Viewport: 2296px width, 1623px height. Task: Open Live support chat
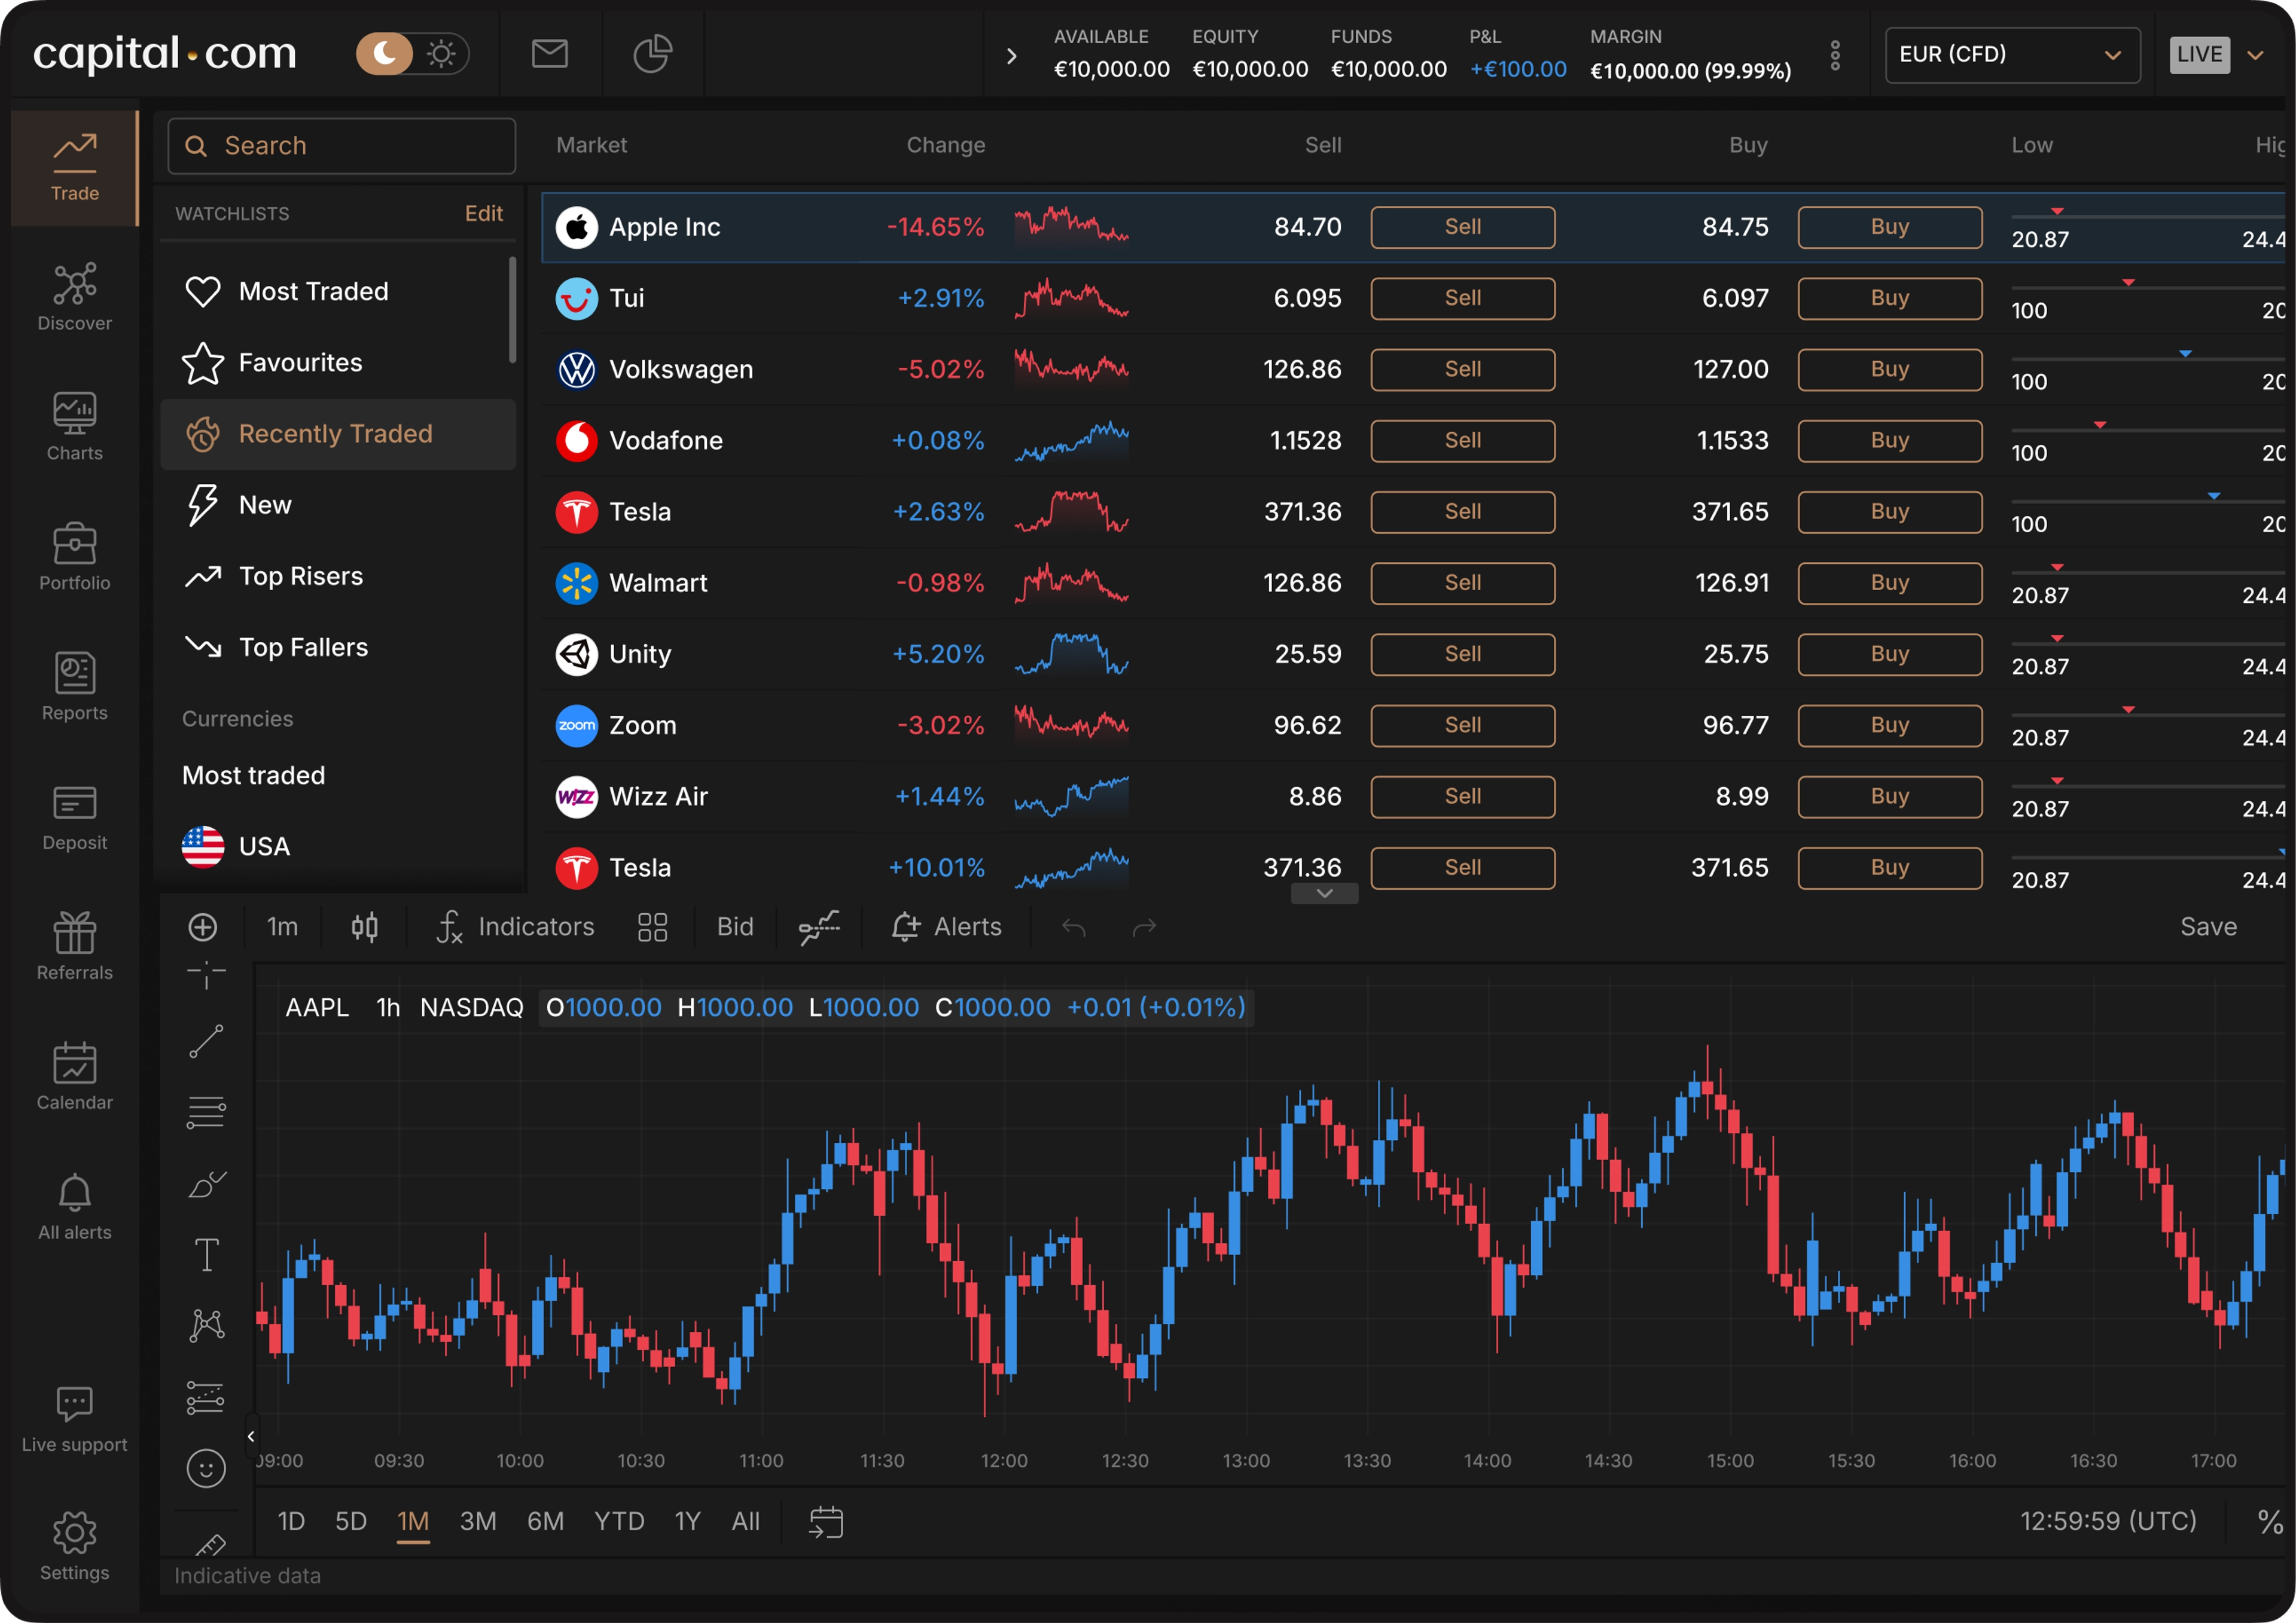(75, 1420)
